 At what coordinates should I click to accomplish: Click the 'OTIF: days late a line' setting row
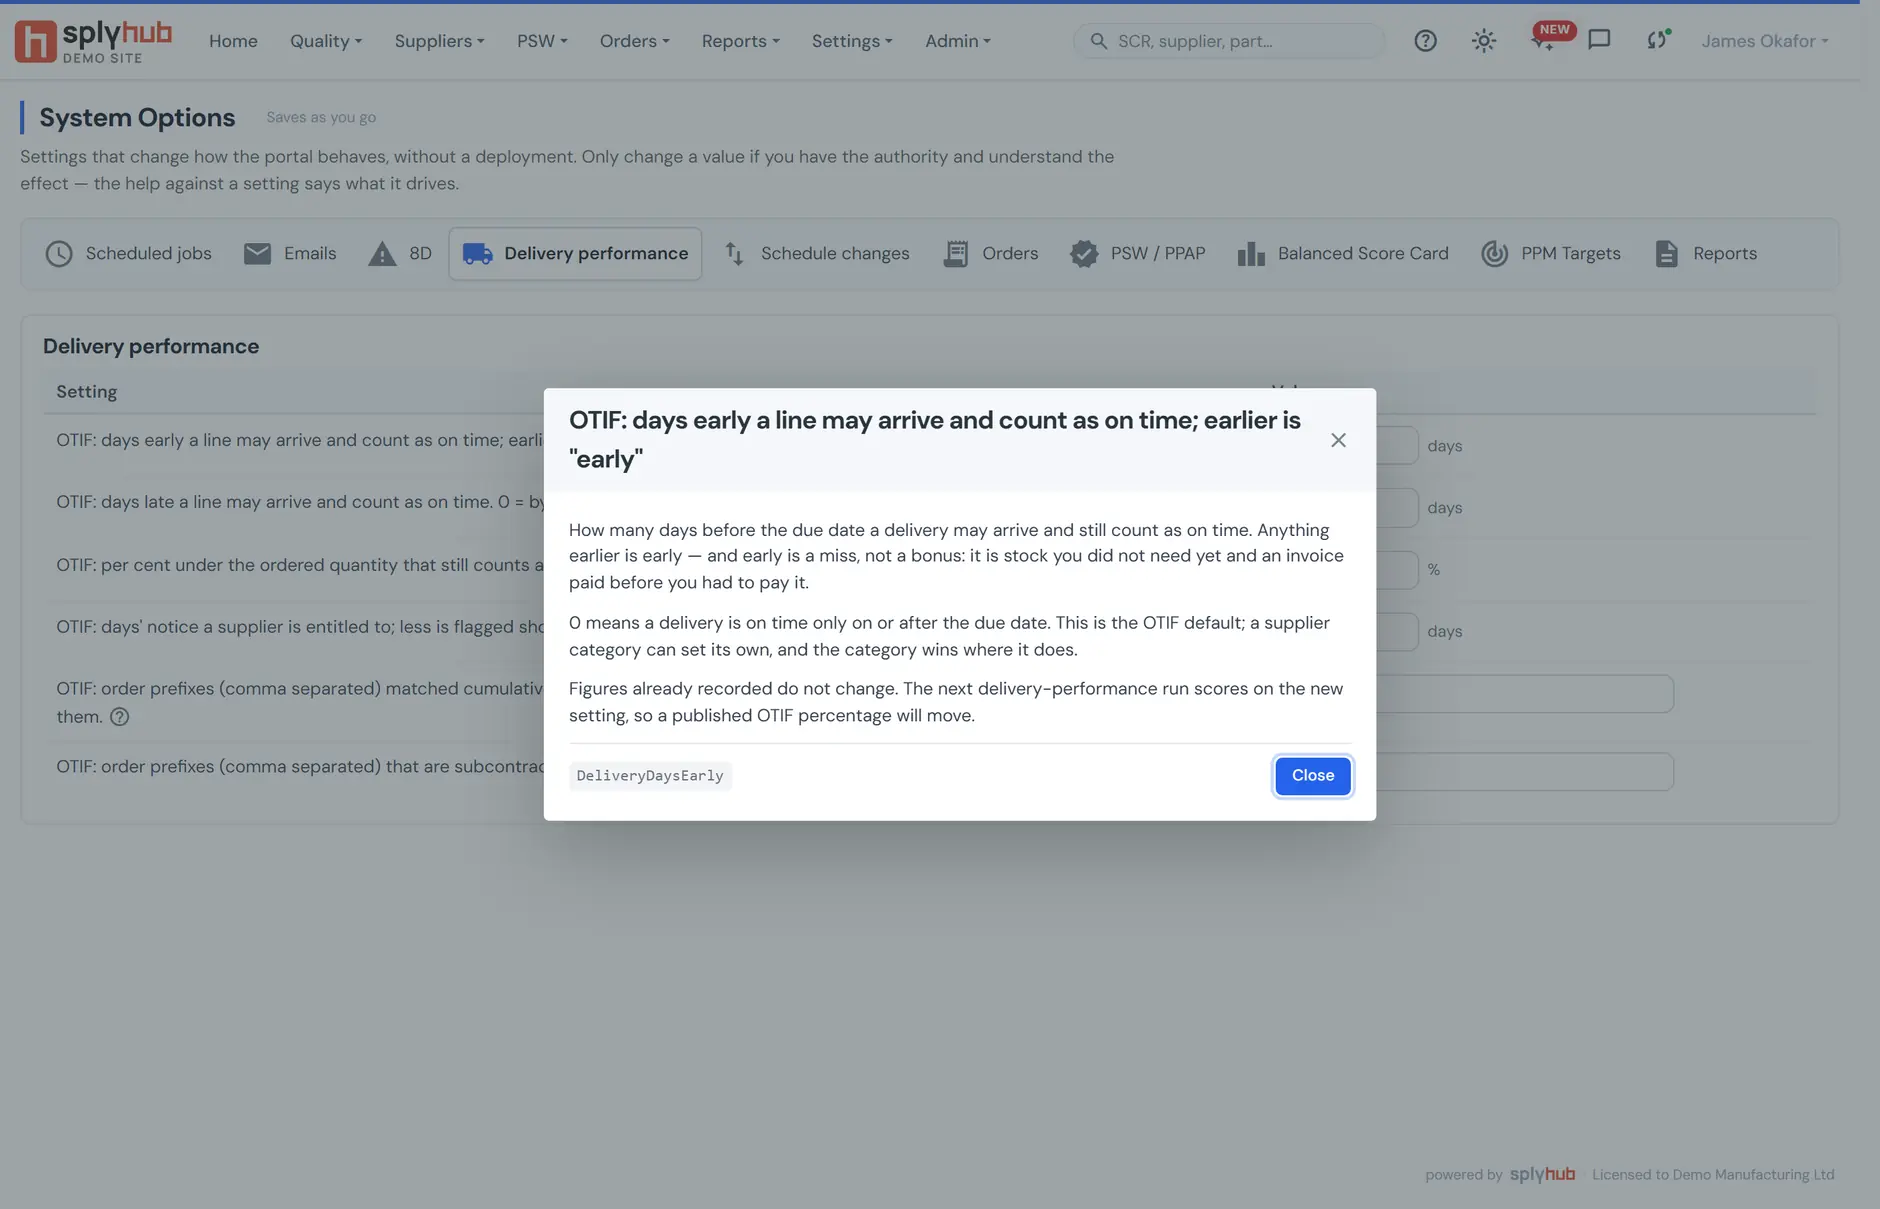point(930,508)
